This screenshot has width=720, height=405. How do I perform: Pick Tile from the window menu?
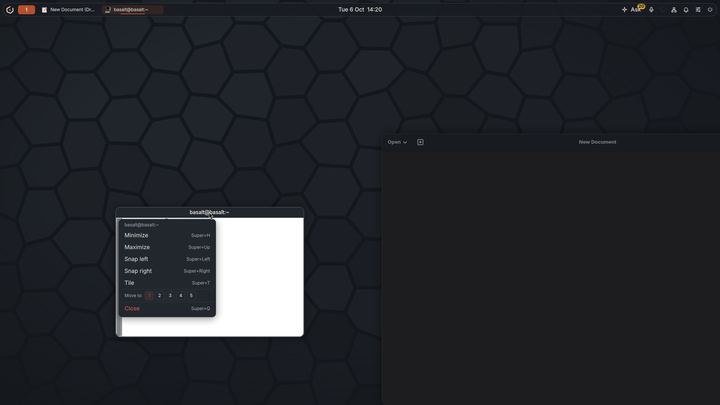click(167, 283)
